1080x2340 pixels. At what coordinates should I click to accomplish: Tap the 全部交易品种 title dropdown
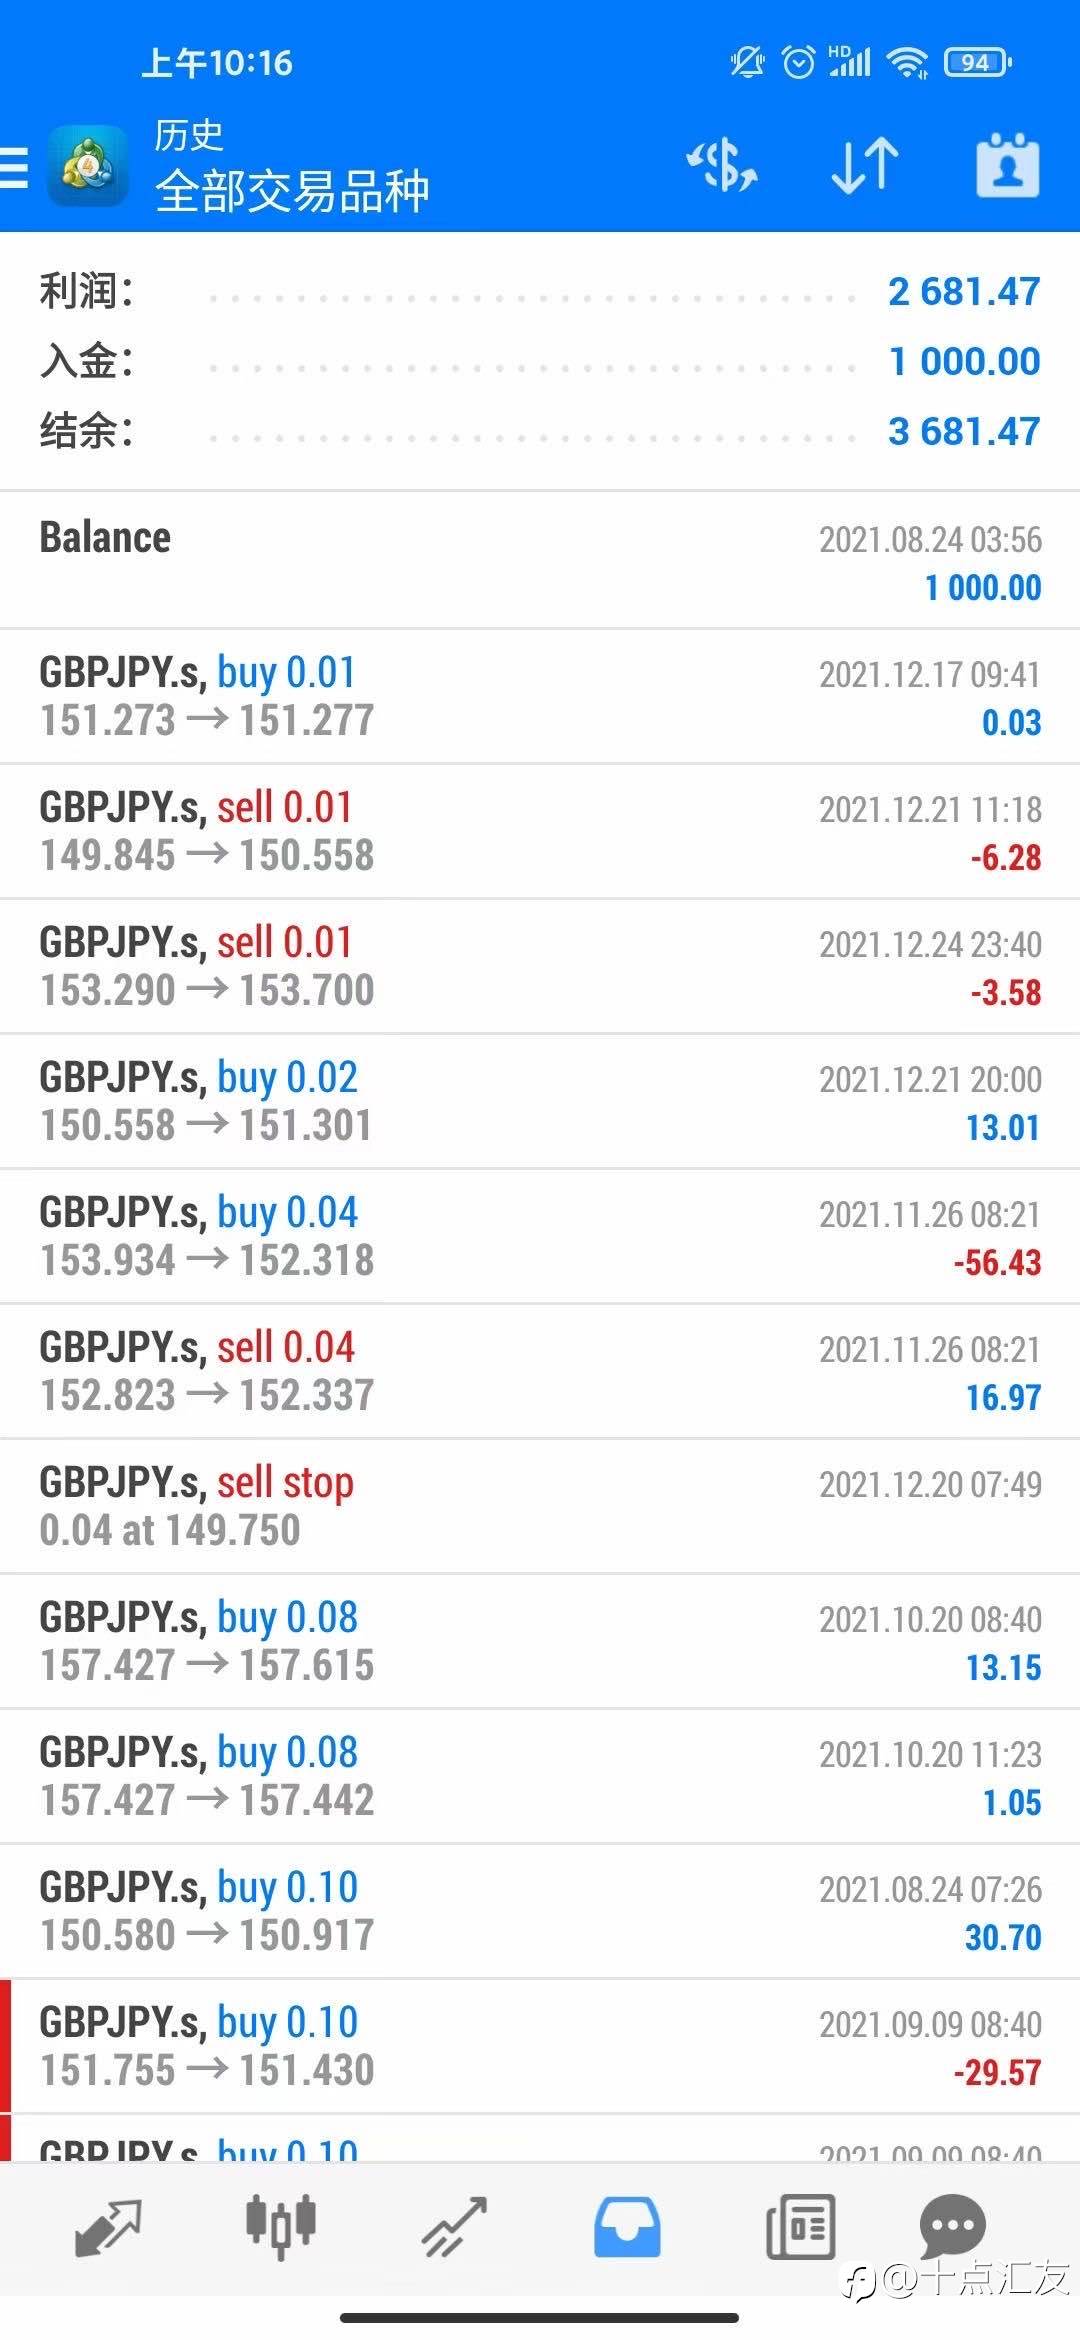tap(292, 191)
